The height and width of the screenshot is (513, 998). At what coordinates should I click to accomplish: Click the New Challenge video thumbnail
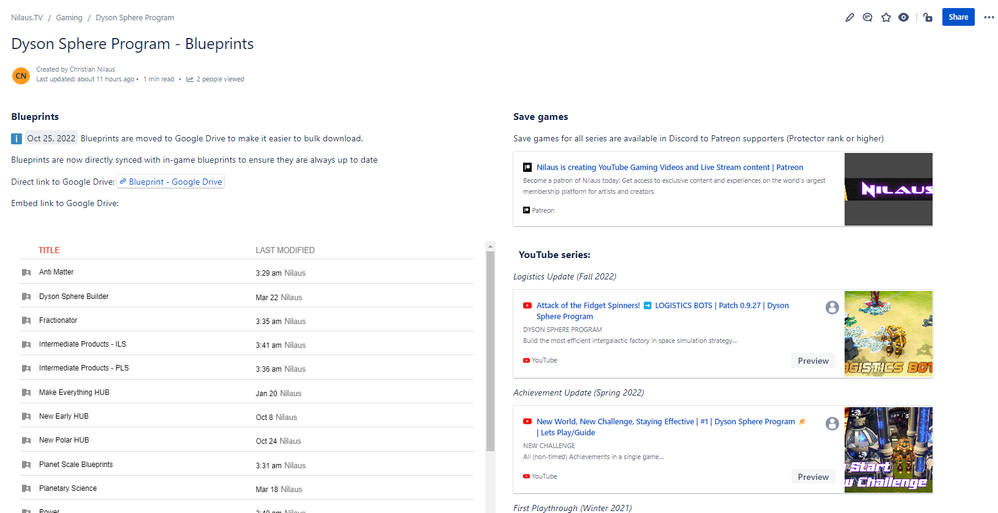coord(889,450)
